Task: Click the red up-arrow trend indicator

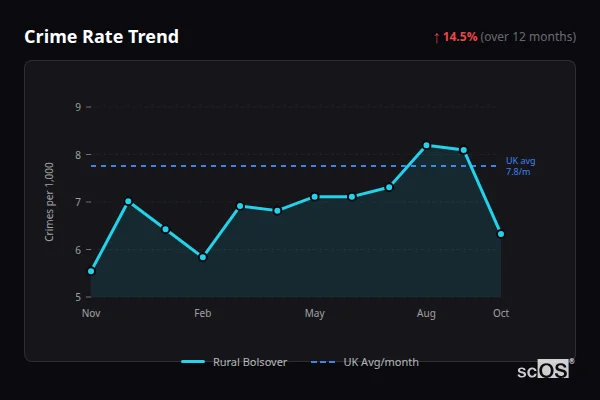Action: tap(436, 37)
